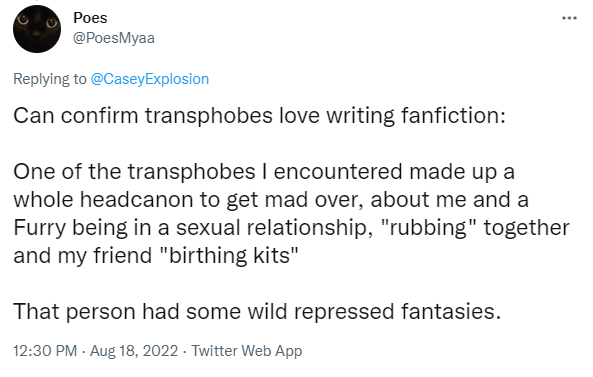Open the Poes display name profile
Screen dimensions: 593x377
click(90, 18)
